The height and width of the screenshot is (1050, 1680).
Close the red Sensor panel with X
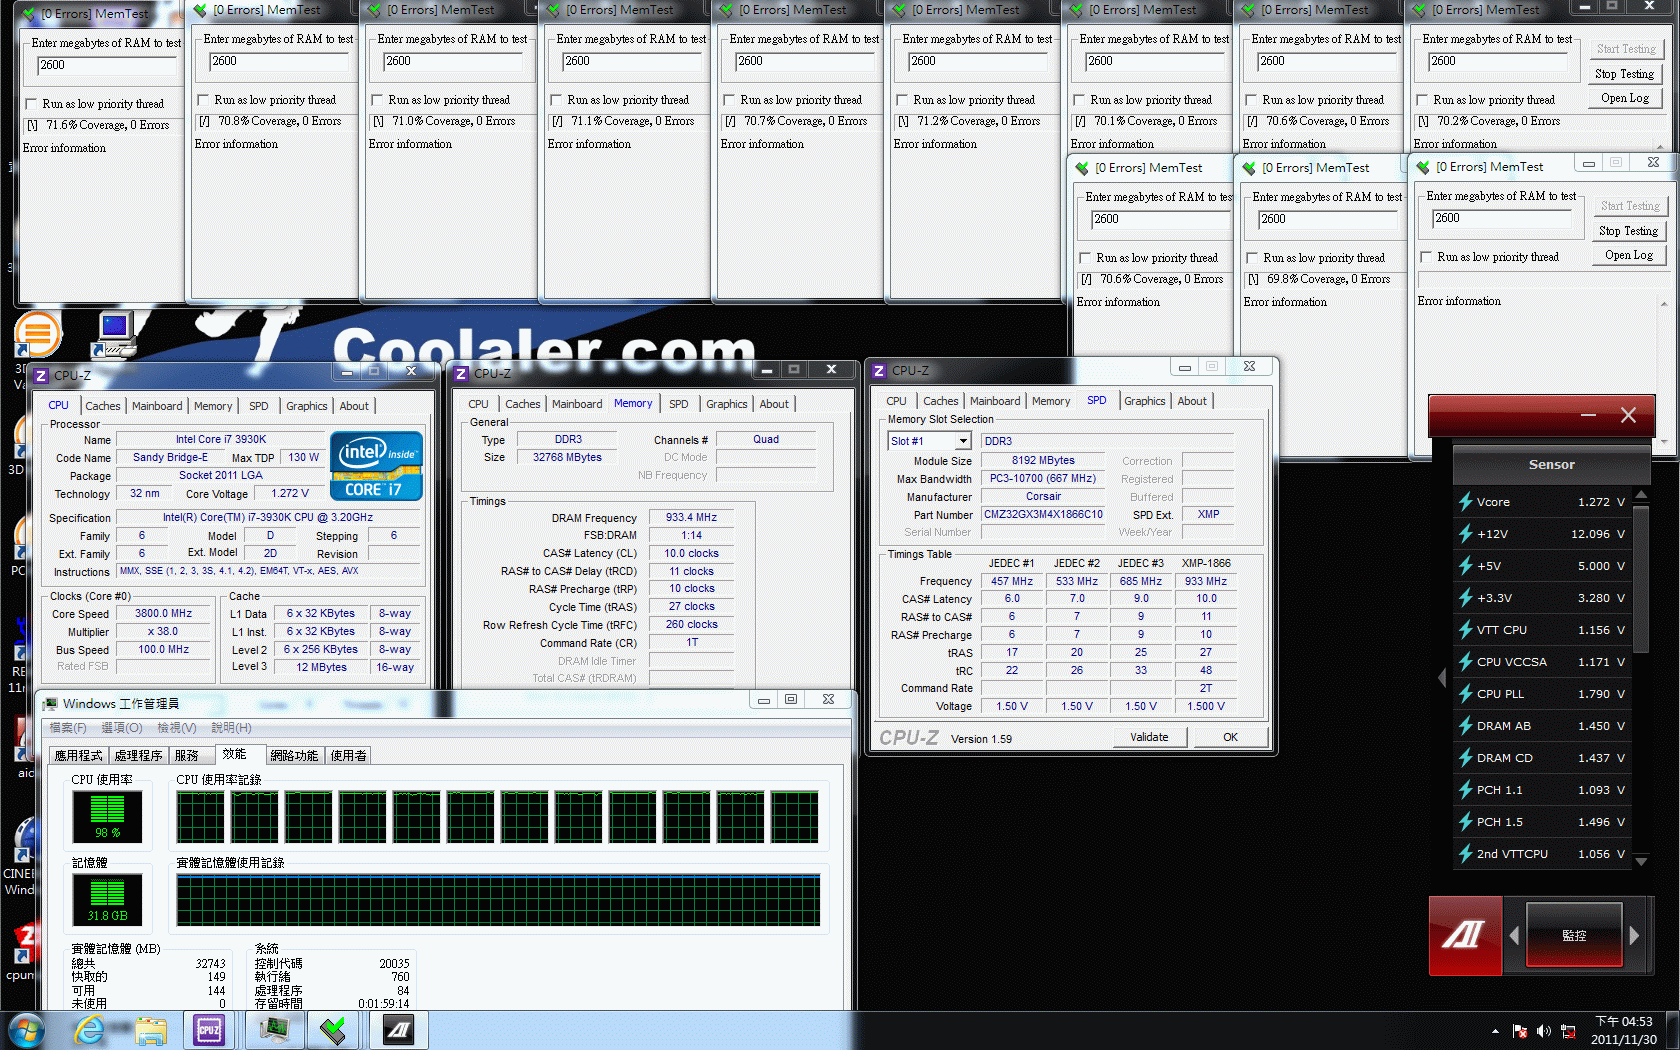[1628, 415]
